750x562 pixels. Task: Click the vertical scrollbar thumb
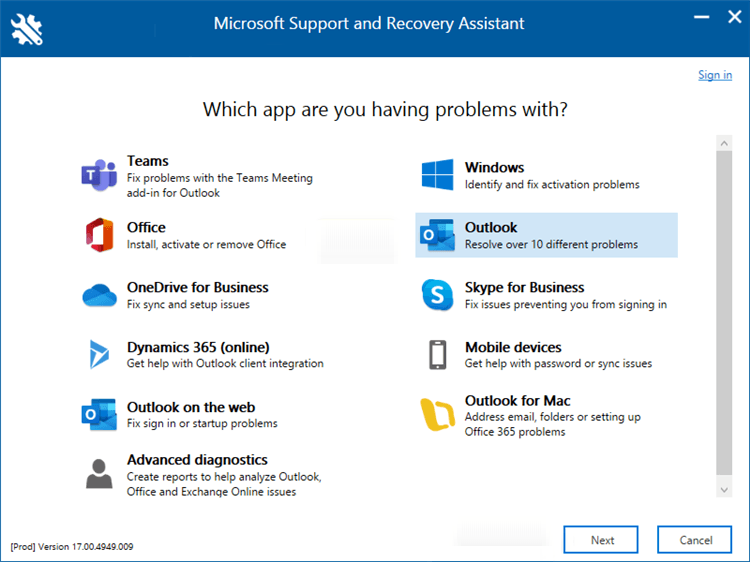click(x=724, y=313)
